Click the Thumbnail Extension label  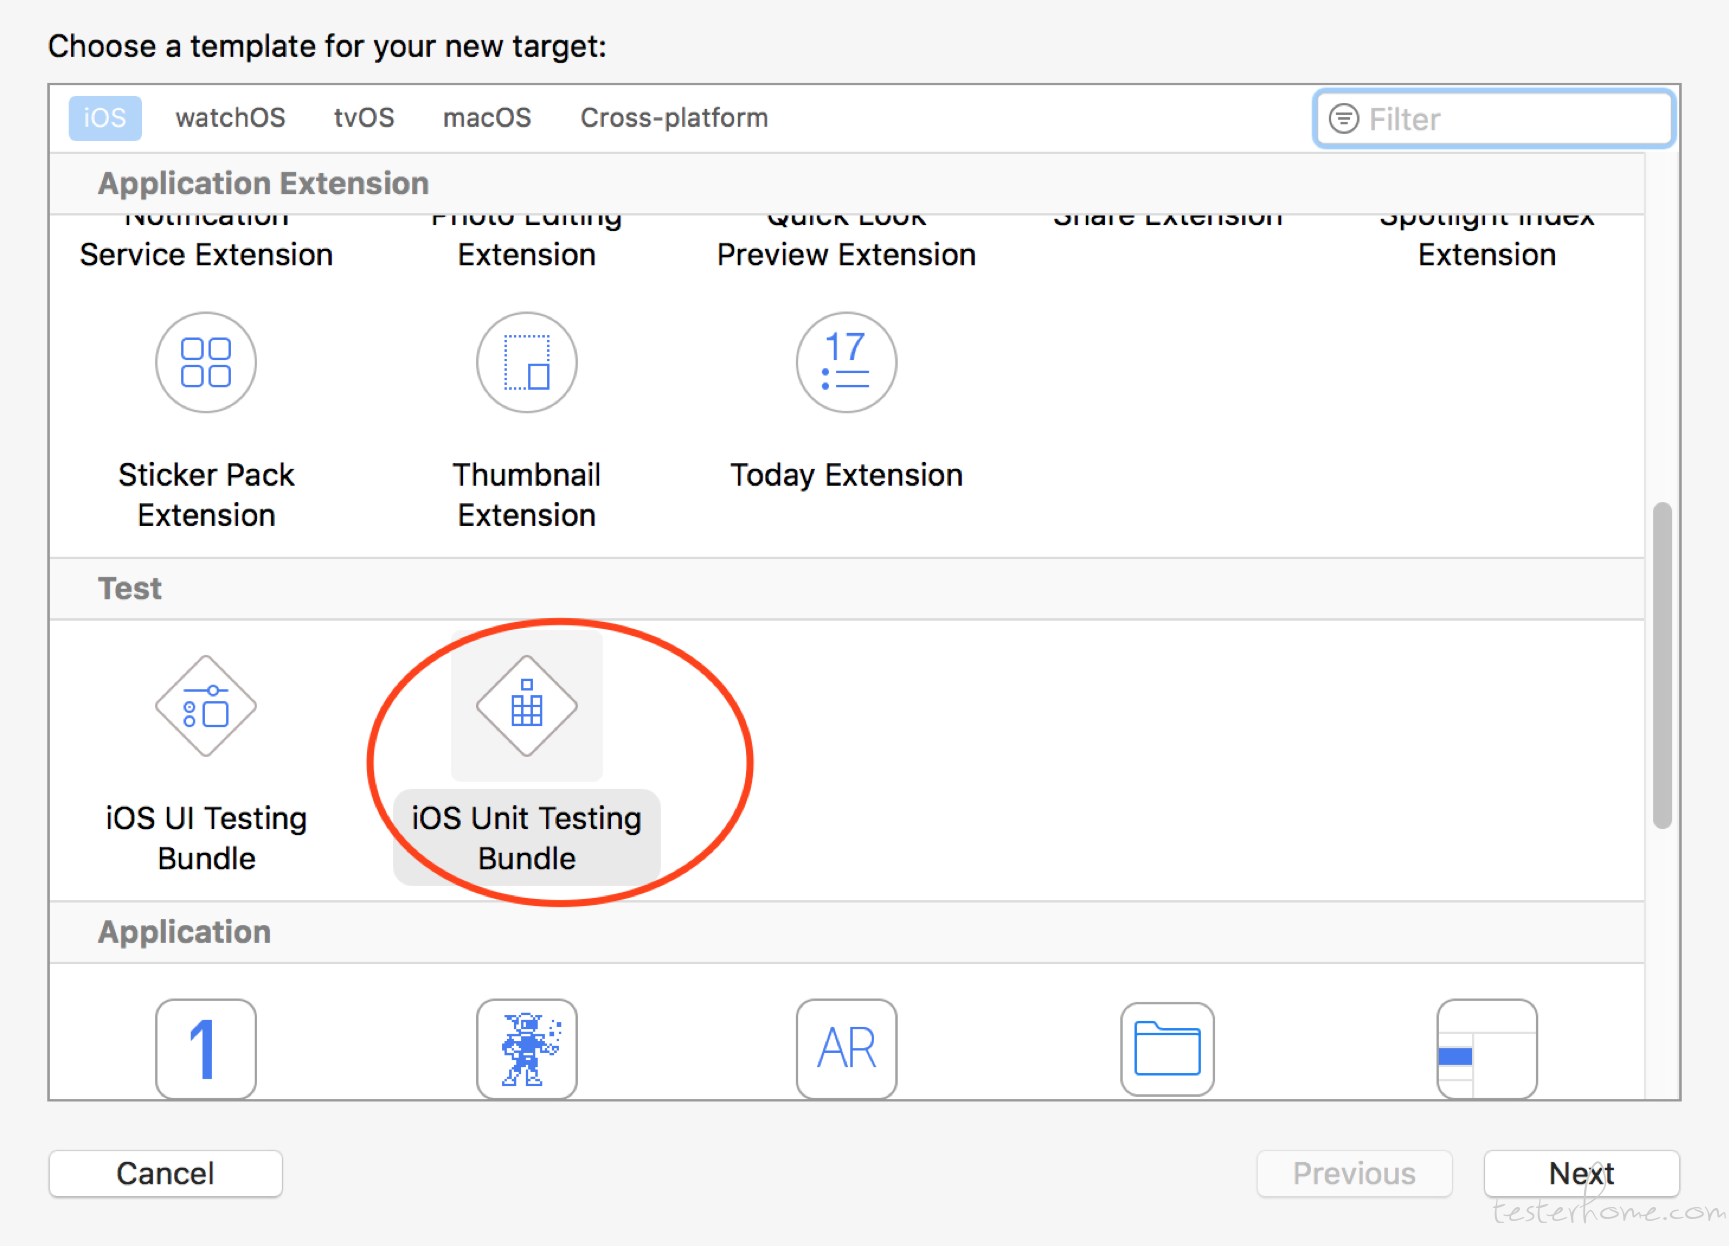click(527, 495)
